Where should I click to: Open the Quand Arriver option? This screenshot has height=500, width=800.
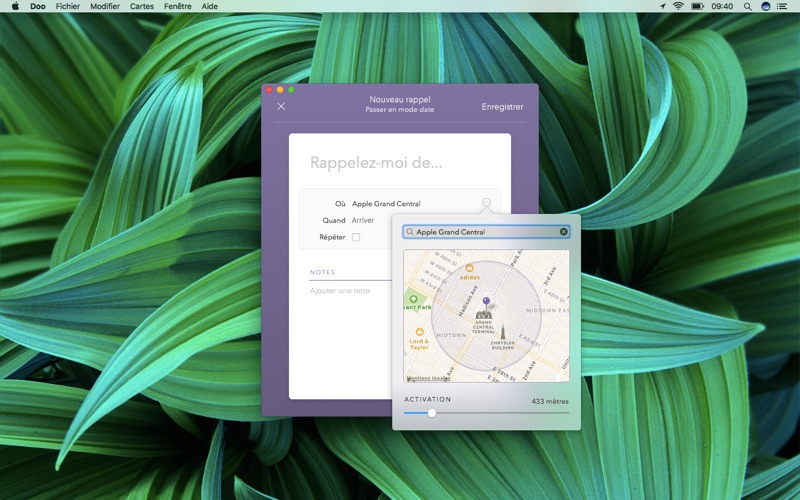(x=363, y=220)
